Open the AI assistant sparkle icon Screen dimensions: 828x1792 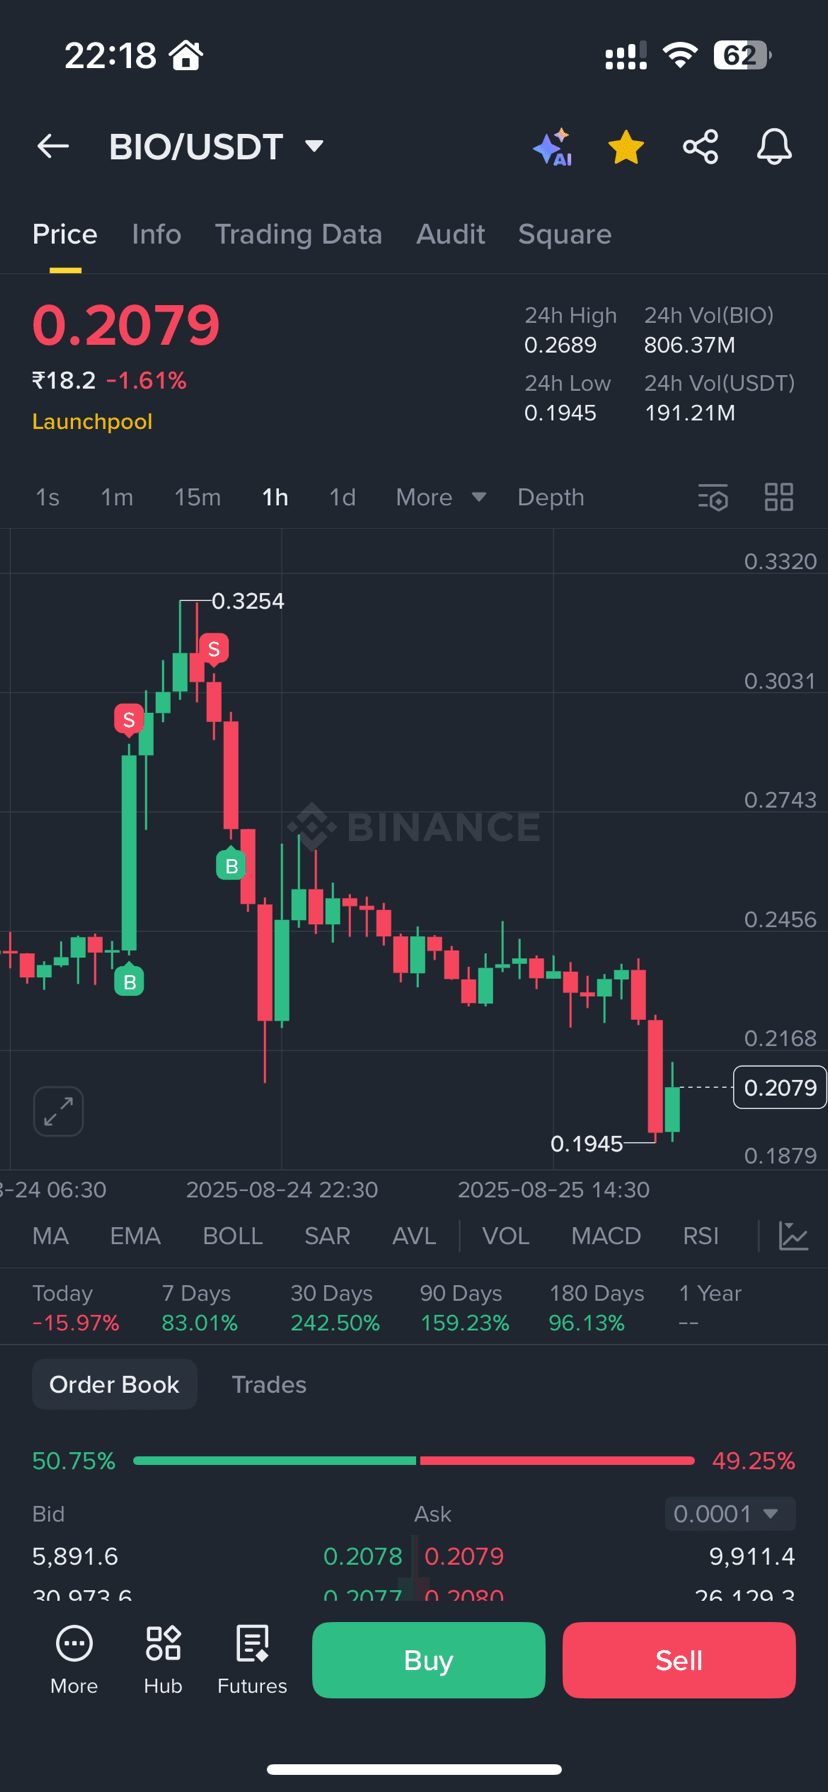coord(552,147)
